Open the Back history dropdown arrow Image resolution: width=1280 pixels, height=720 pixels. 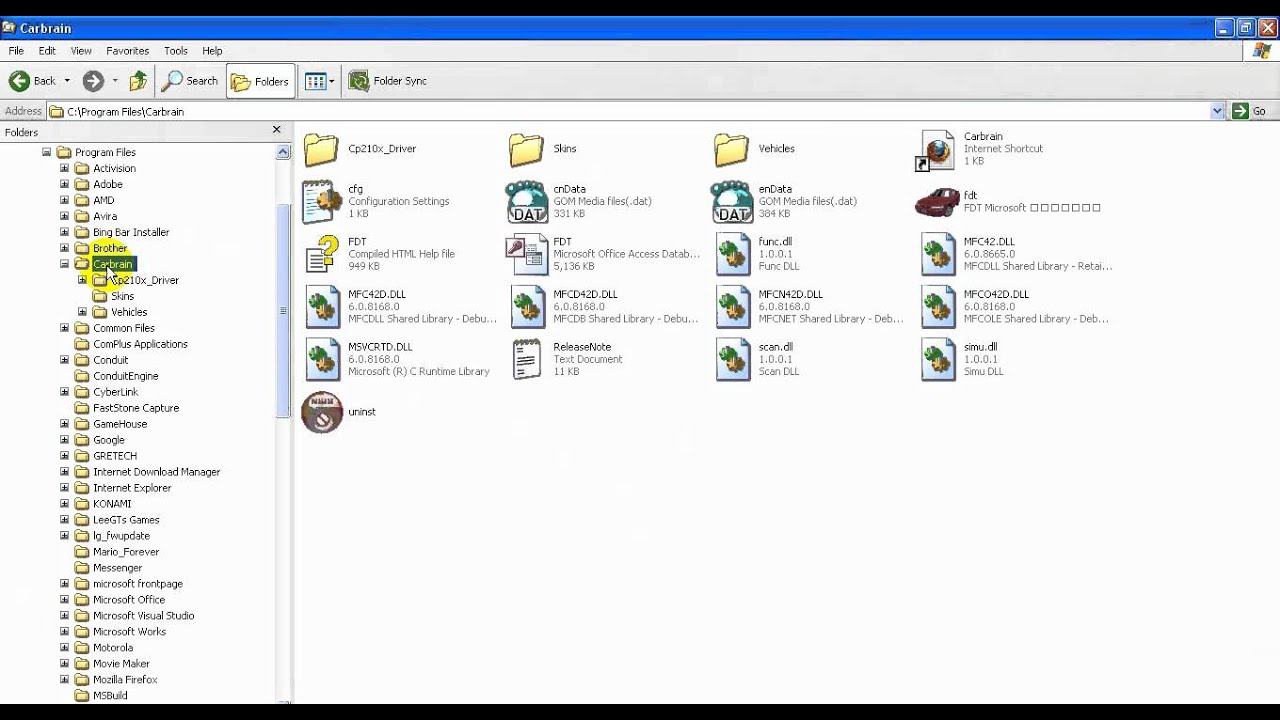[67, 81]
